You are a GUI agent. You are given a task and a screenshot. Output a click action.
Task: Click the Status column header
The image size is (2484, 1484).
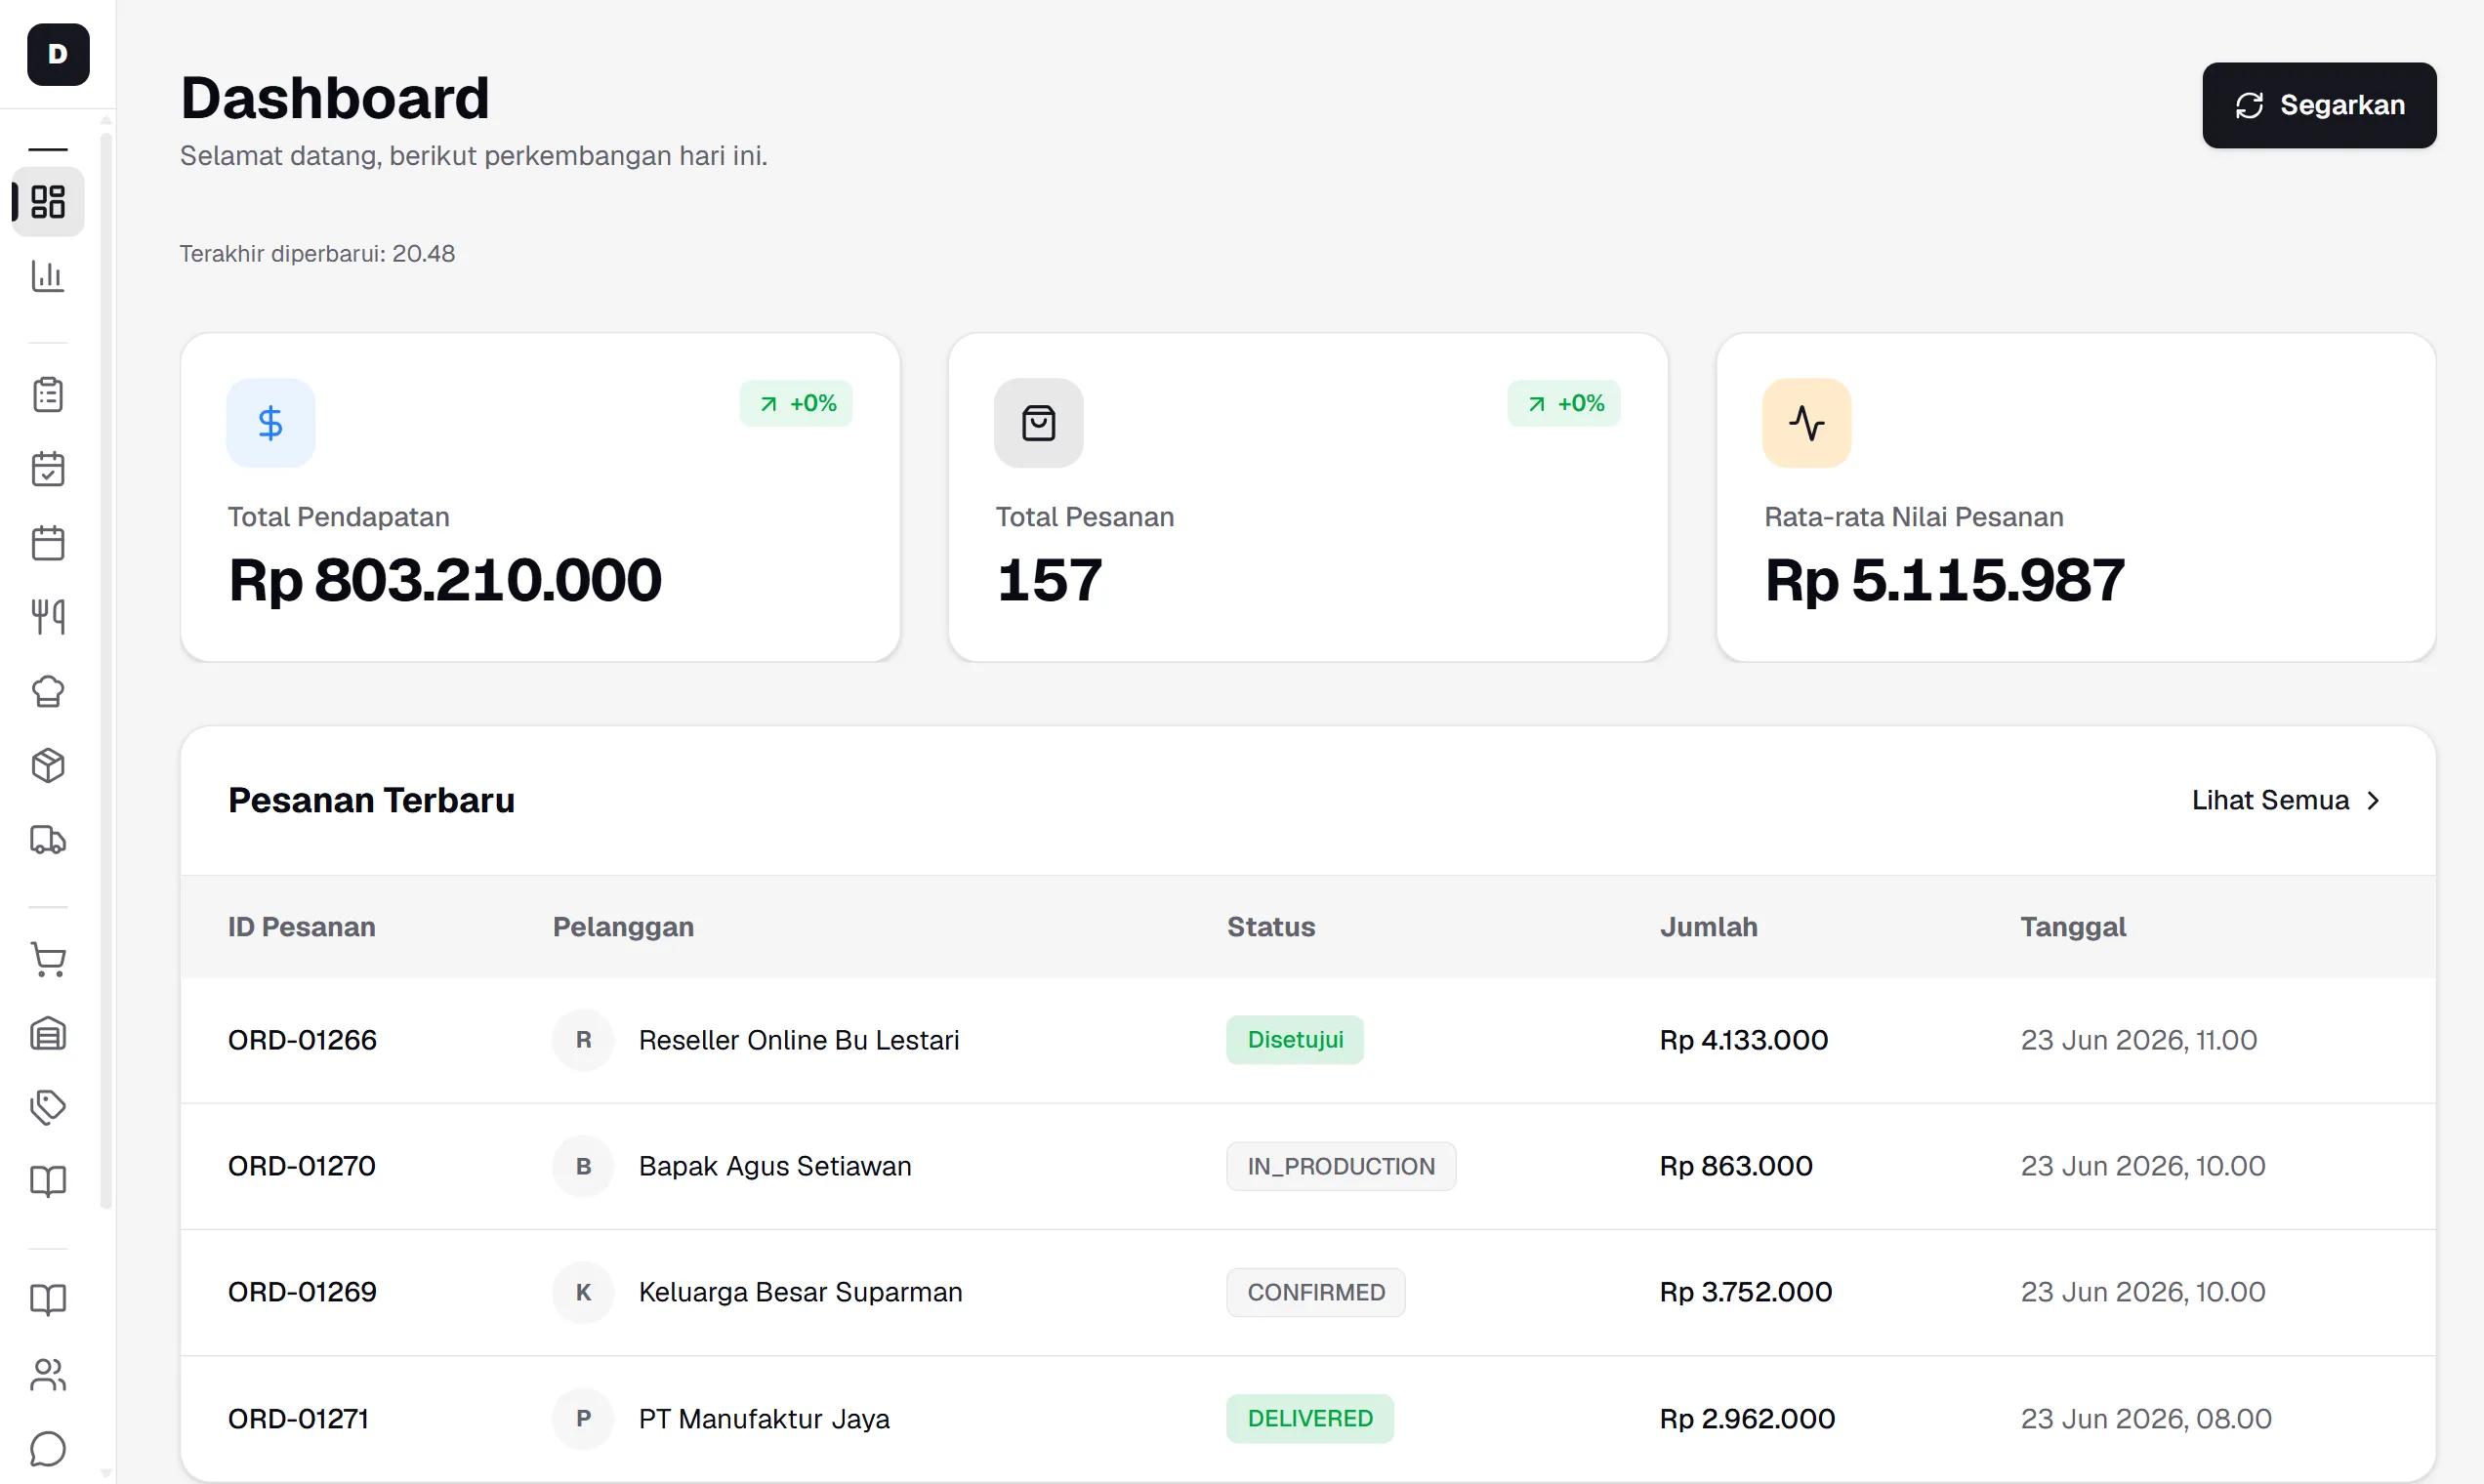pyautogui.click(x=1271, y=927)
